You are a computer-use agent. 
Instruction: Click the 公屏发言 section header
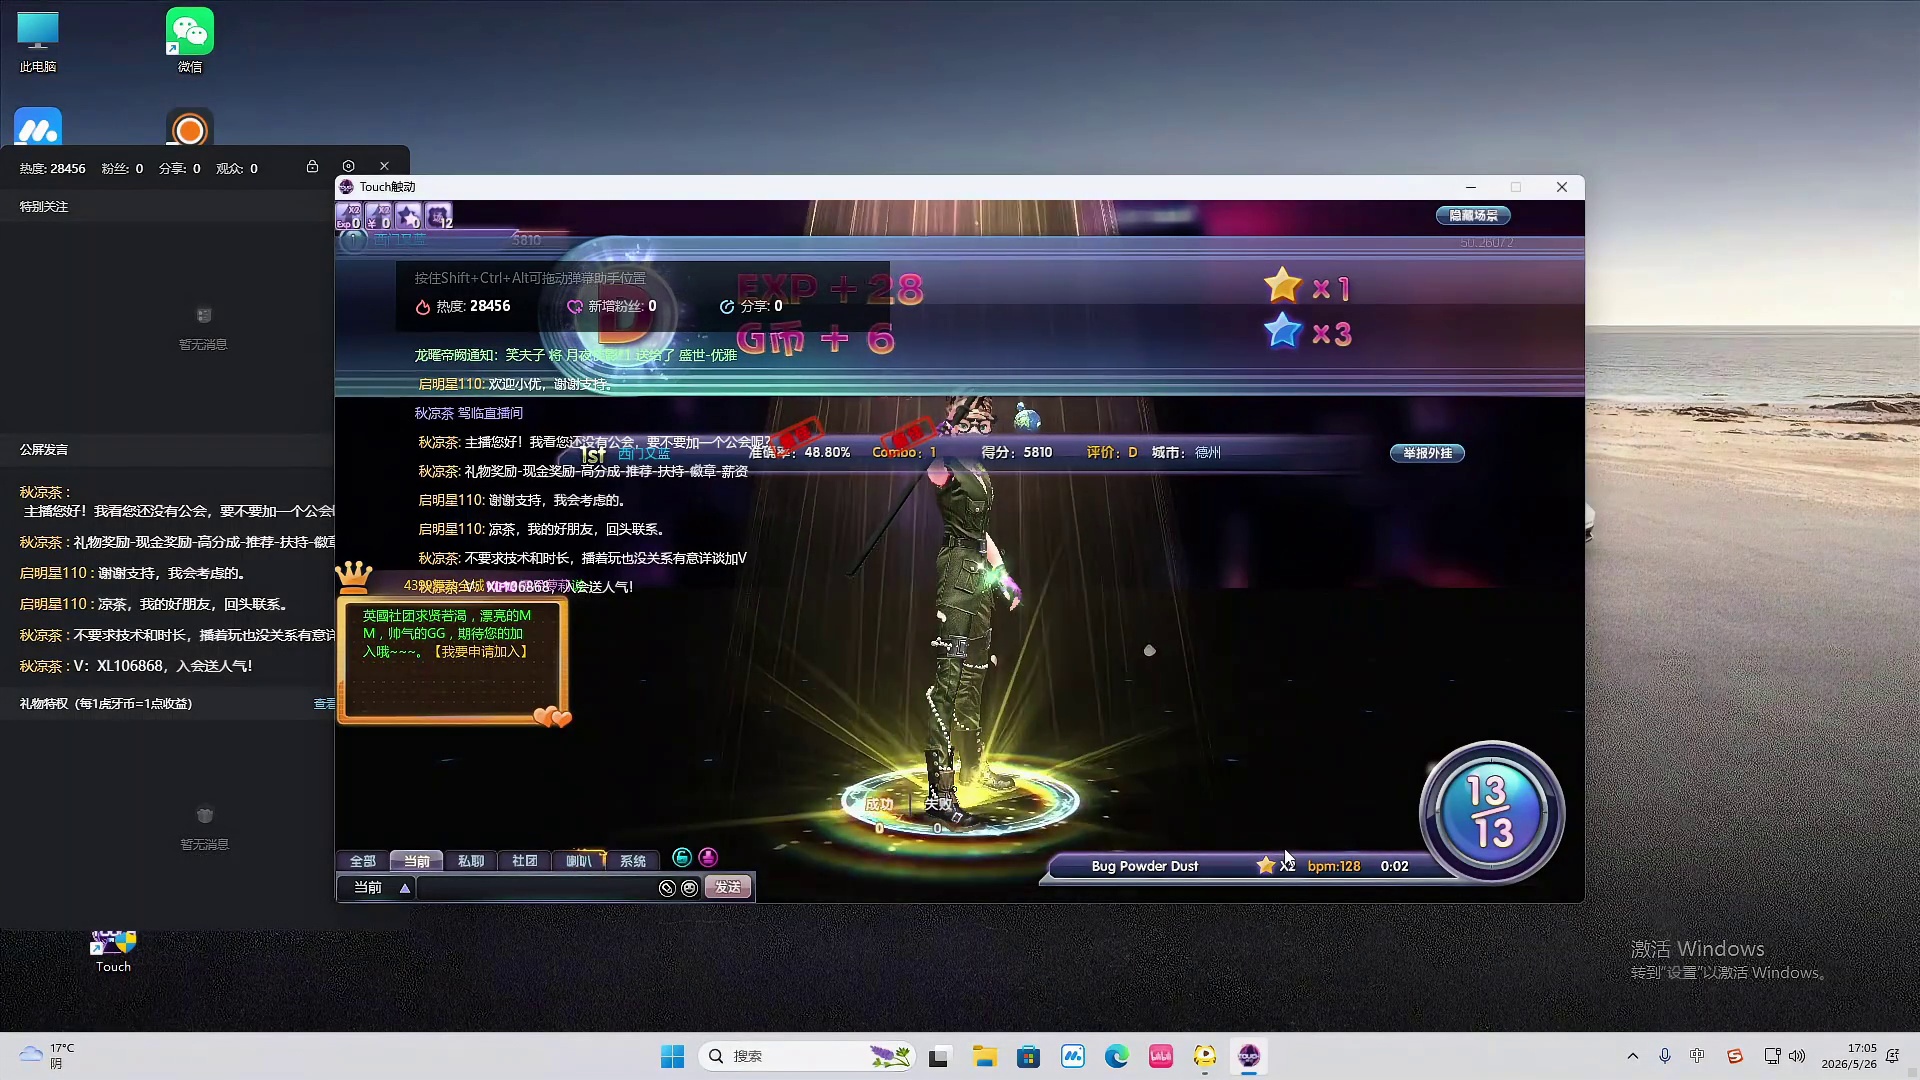[x=44, y=450]
